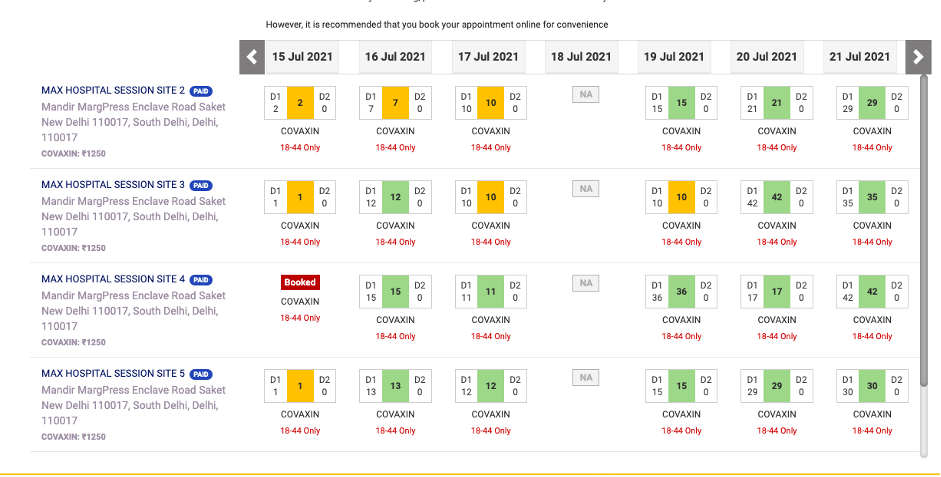
Task: Open MAX HOSPITAL SESSION SITE 4 link
Action: tap(113, 280)
